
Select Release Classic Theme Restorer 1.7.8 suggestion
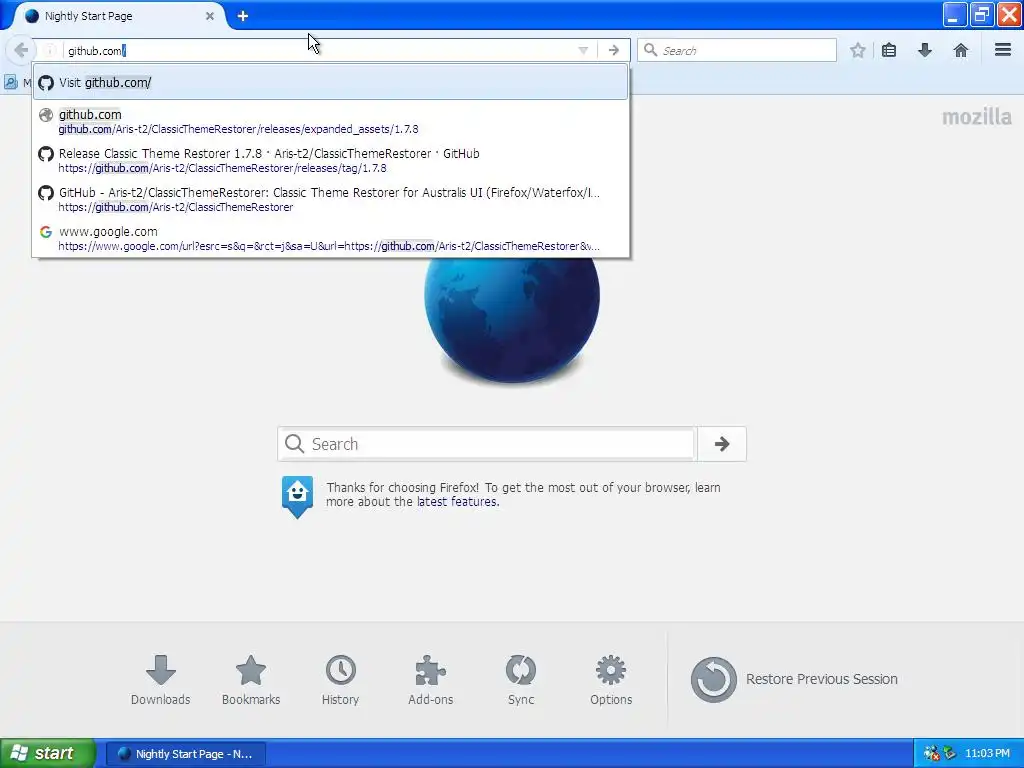click(x=330, y=161)
